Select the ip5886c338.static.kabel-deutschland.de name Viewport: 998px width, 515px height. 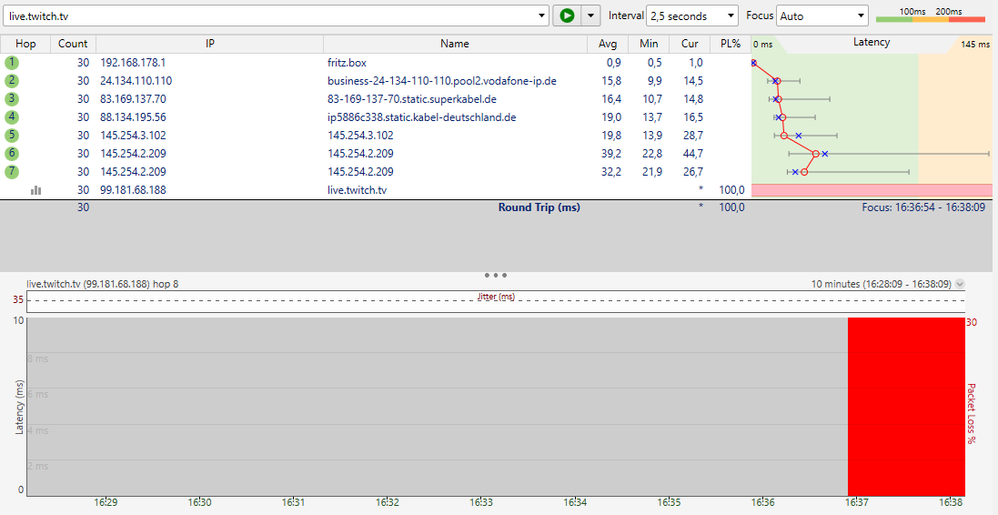click(421, 117)
